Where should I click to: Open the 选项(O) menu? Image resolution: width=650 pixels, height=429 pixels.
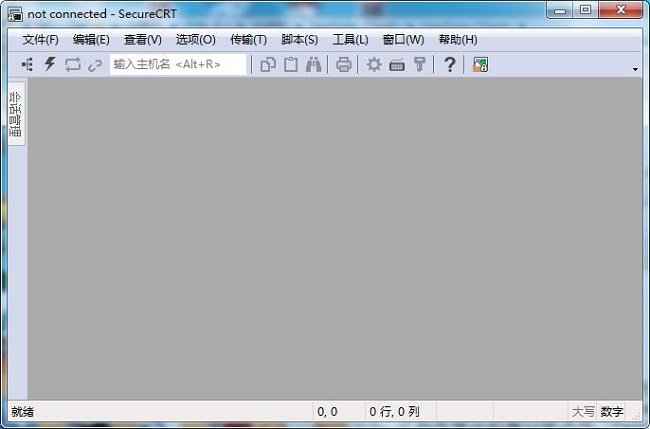195,40
